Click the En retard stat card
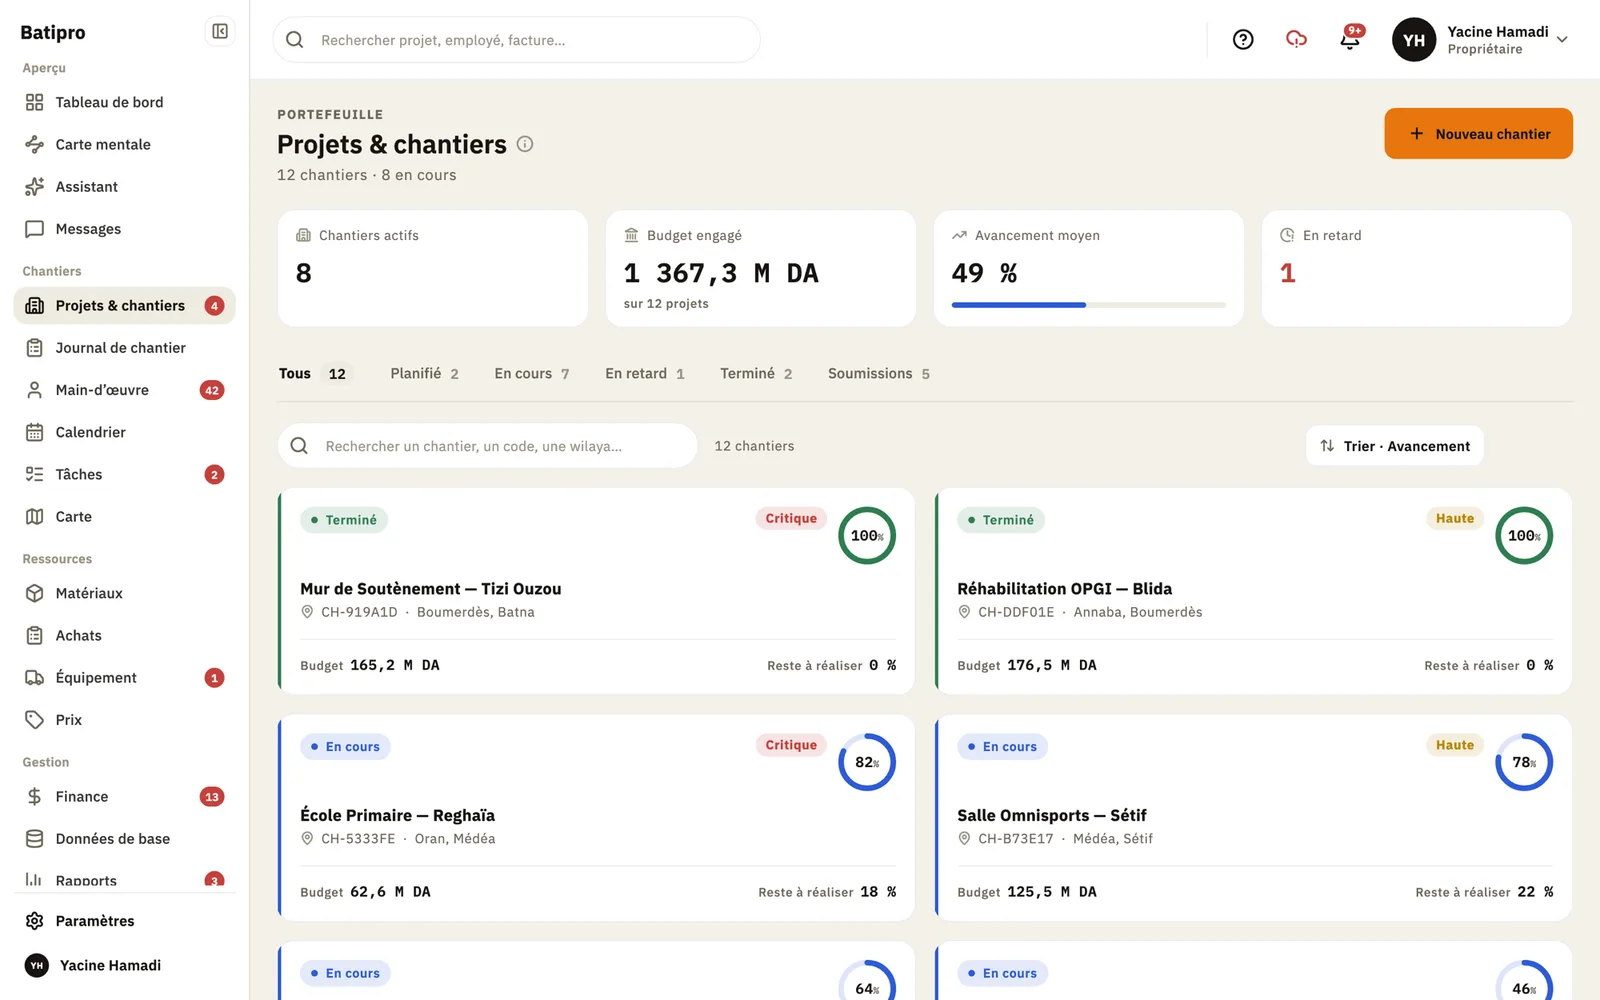This screenshot has height=1000, width=1600. (x=1417, y=268)
